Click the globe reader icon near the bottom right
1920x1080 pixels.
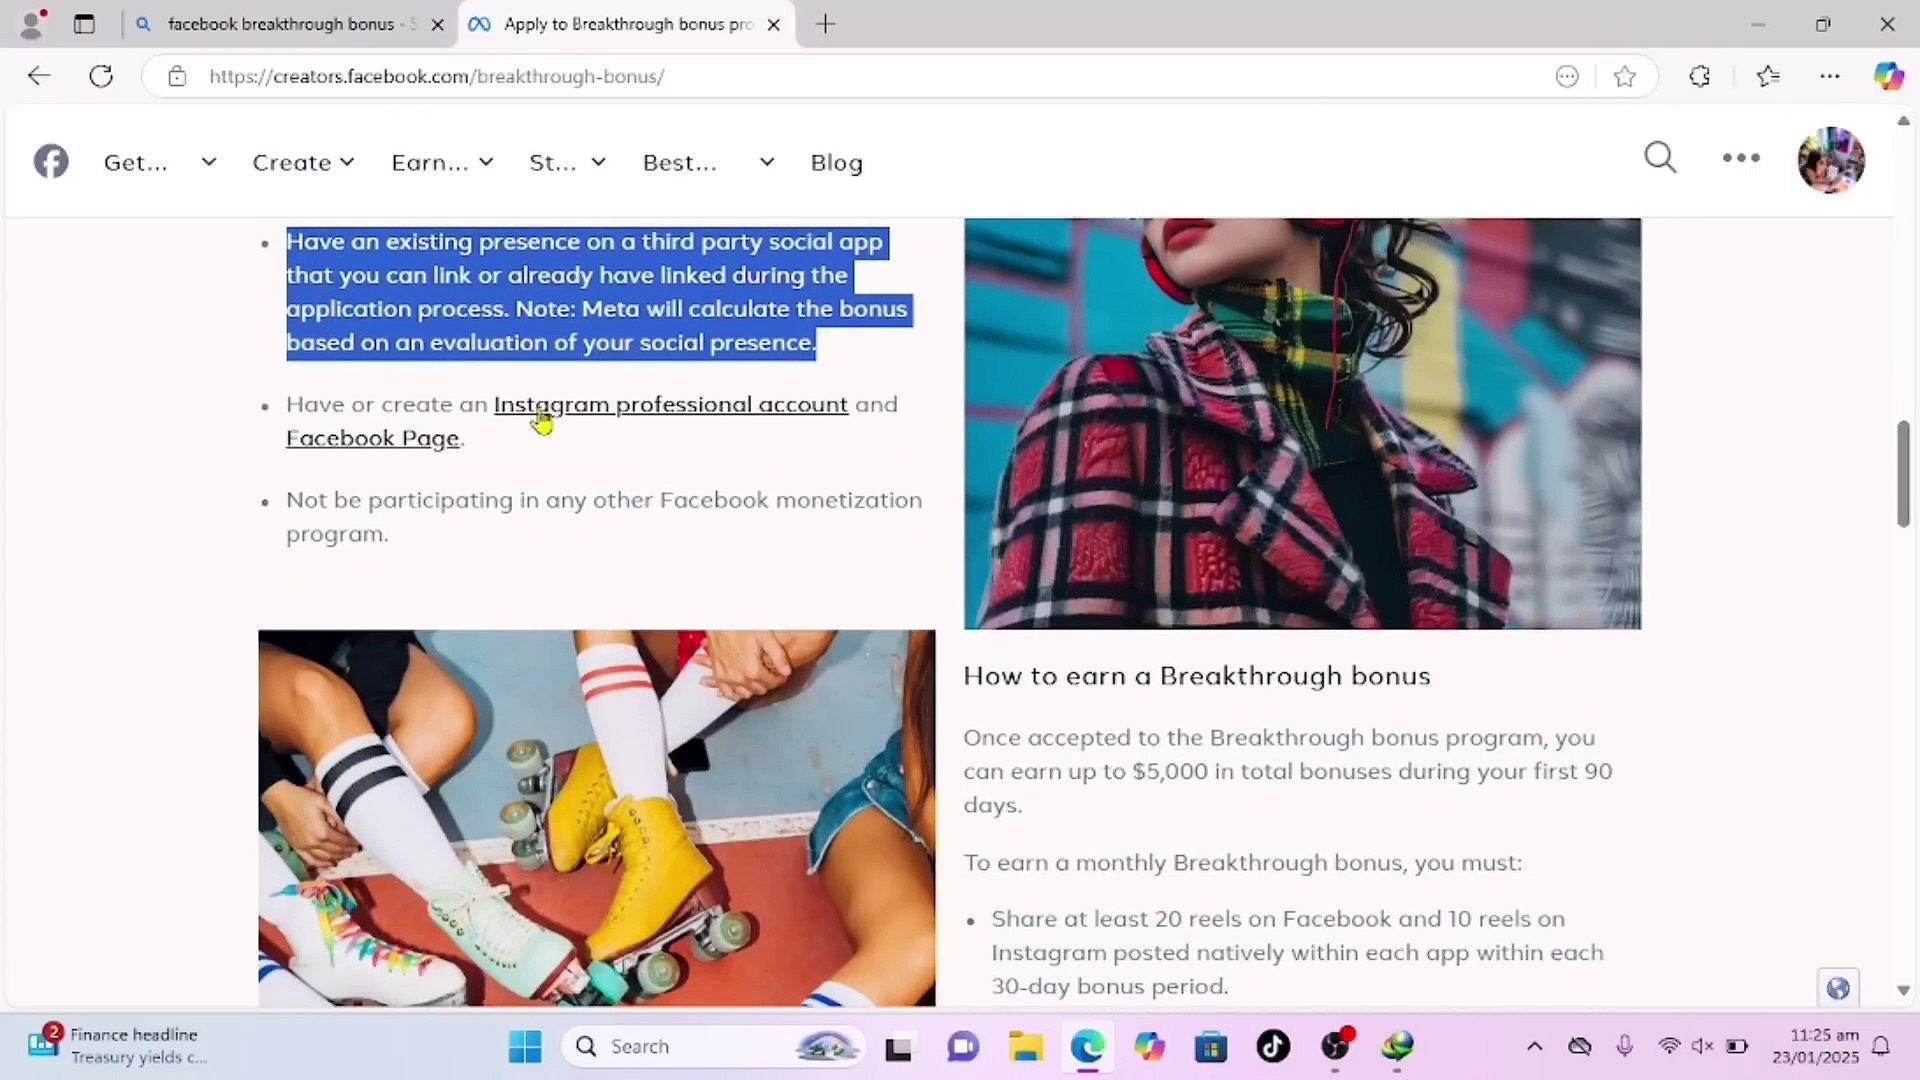1839,988
